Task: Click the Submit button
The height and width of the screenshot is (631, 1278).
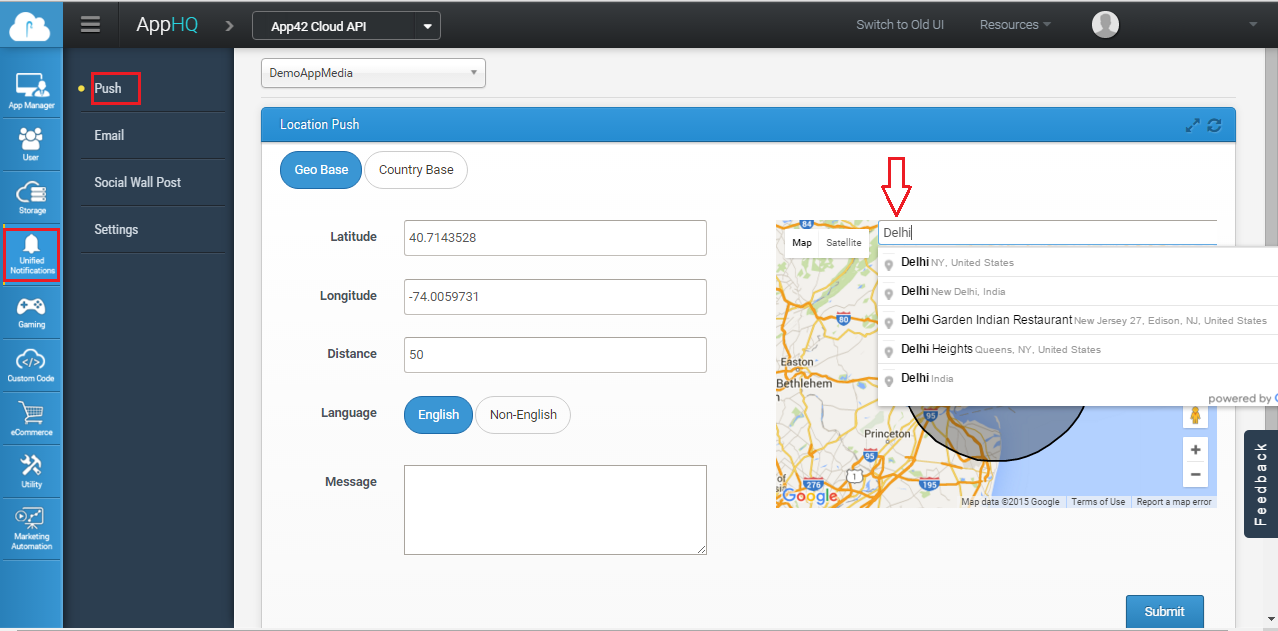Action: coord(1164,611)
